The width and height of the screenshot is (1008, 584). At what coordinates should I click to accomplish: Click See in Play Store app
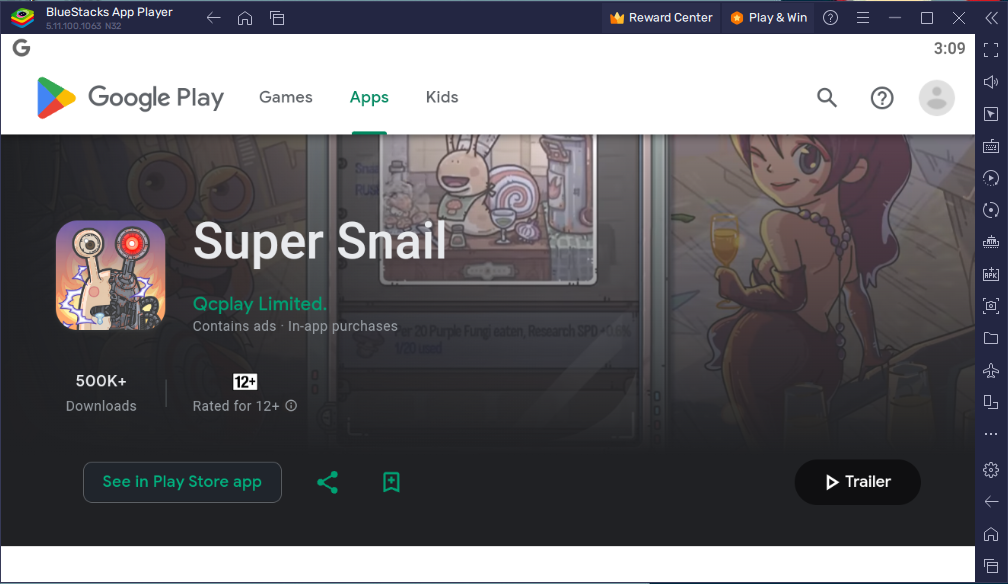[182, 482]
